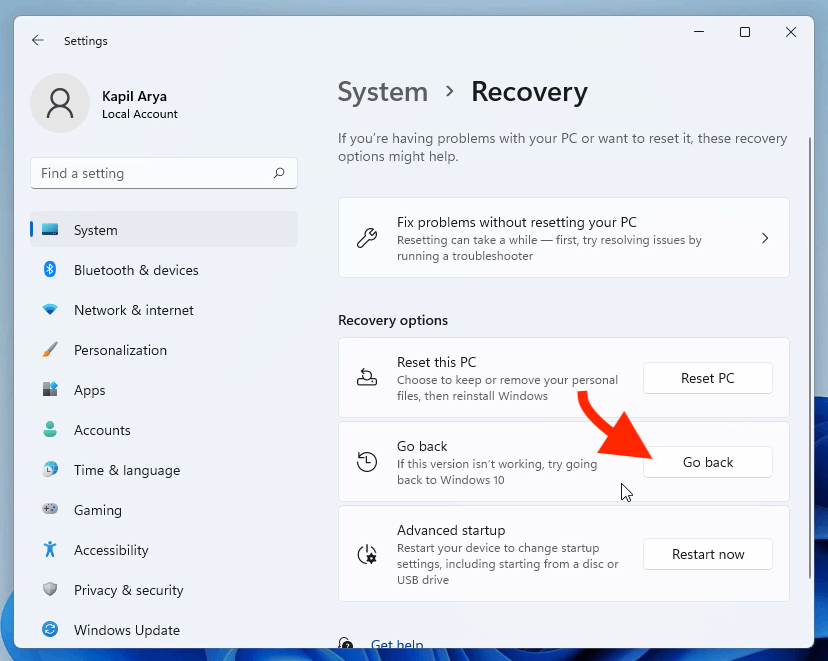Click the Personalization brush icon
Screen dimensions: 828x661
[50, 350]
